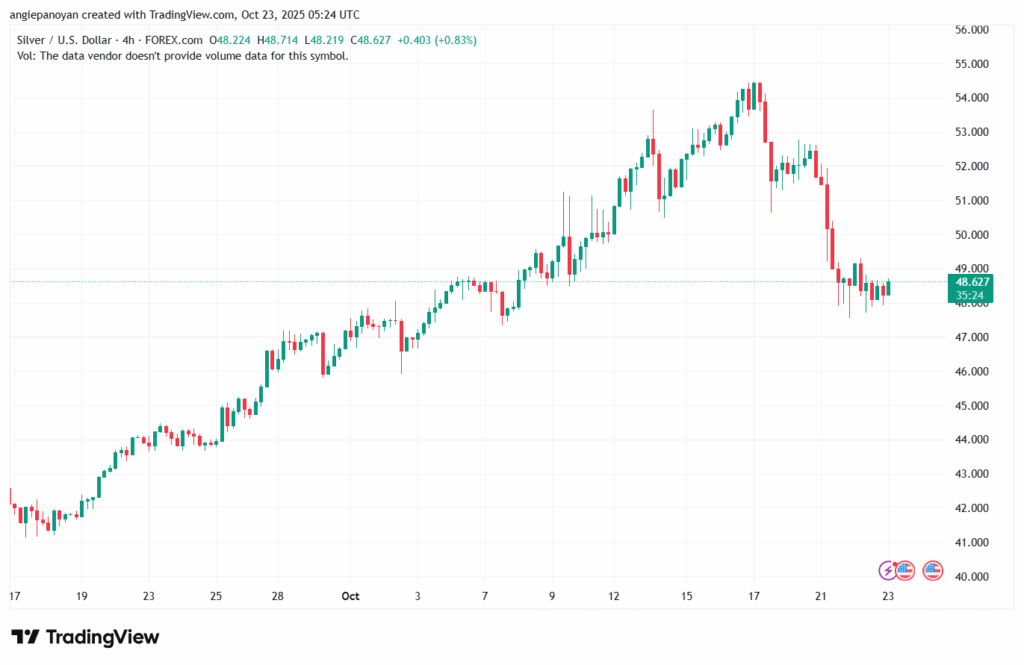Click the +0.403 (+0.83%) change value
Screen dimensions: 1024x665
tap(437, 40)
